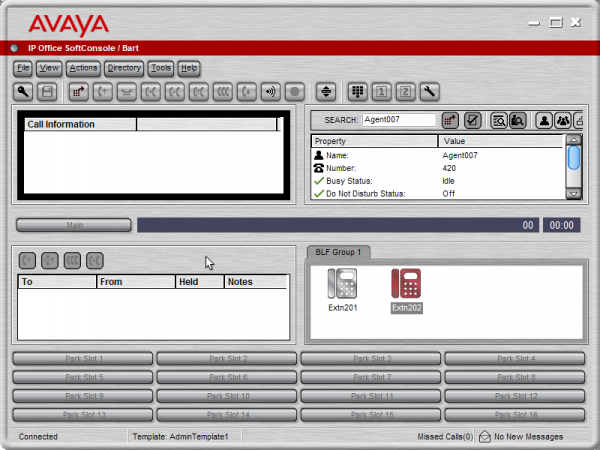Open the envelope icon beside No New Messages
The image size is (600, 450).
coord(485,437)
